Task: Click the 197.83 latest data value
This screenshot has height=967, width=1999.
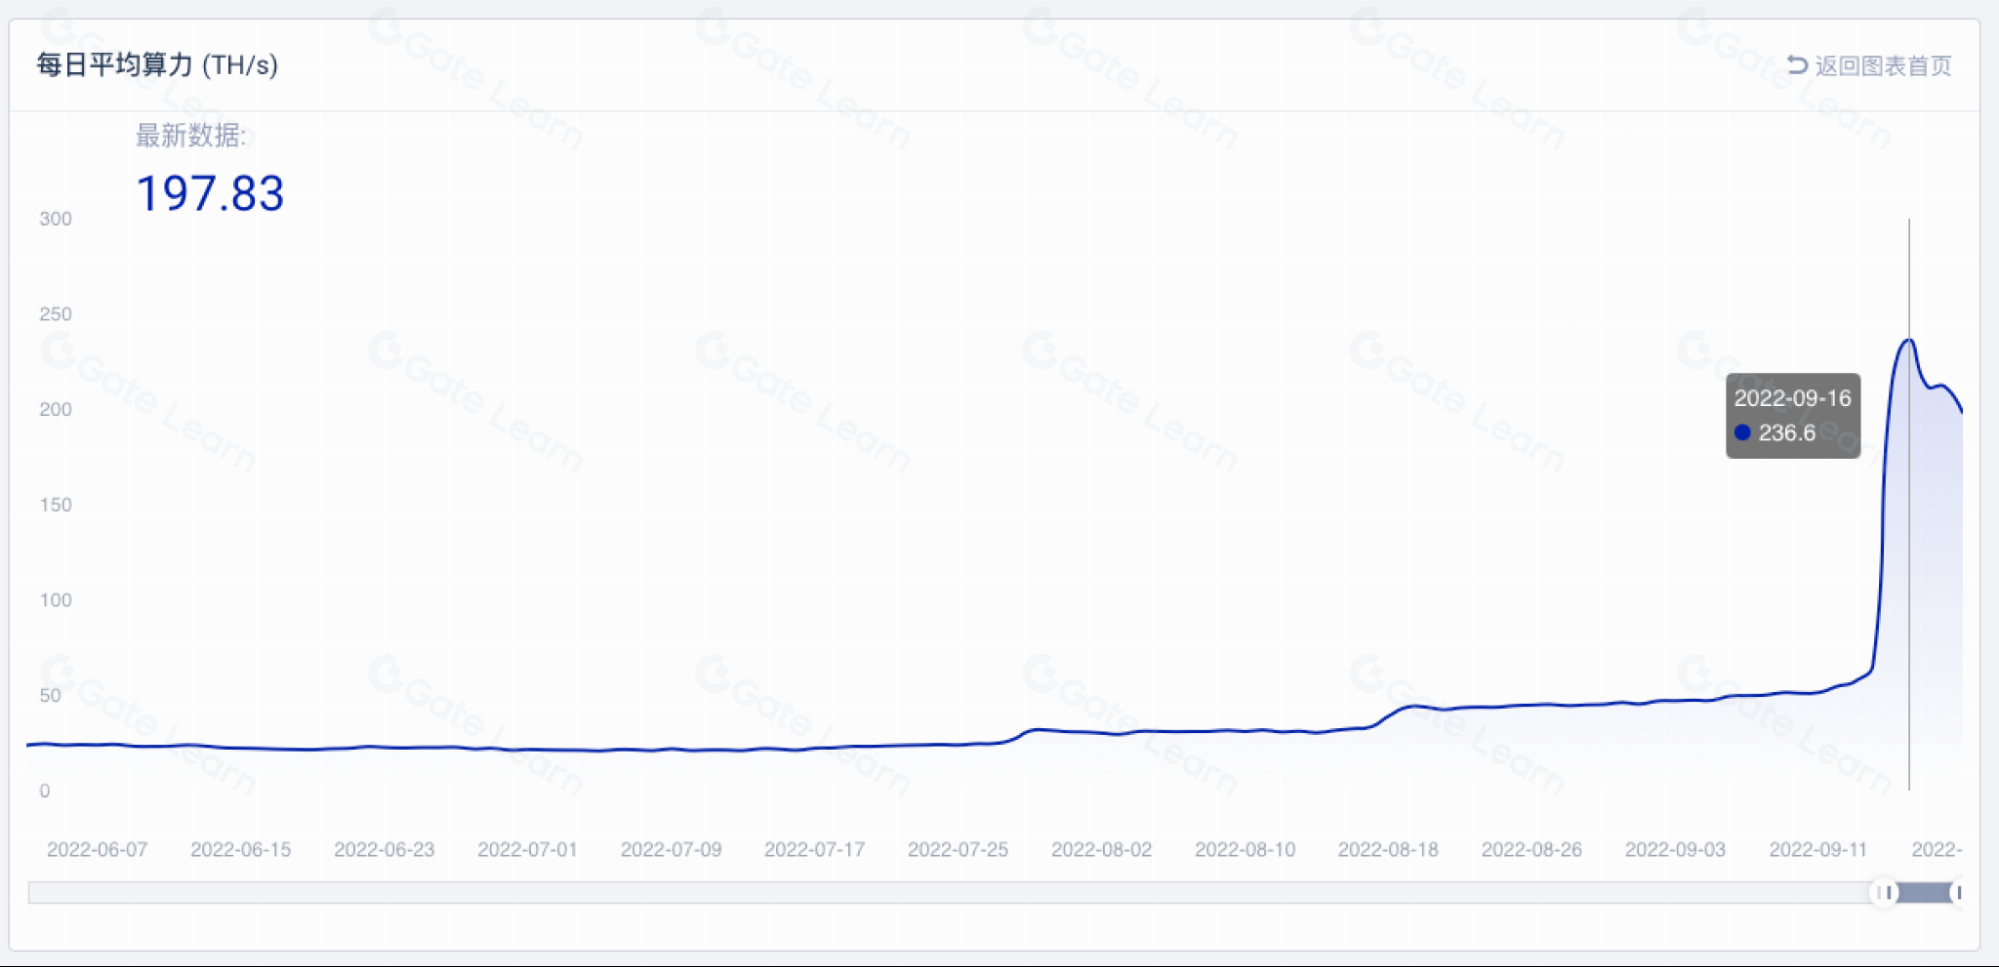Action: tap(210, 193)
